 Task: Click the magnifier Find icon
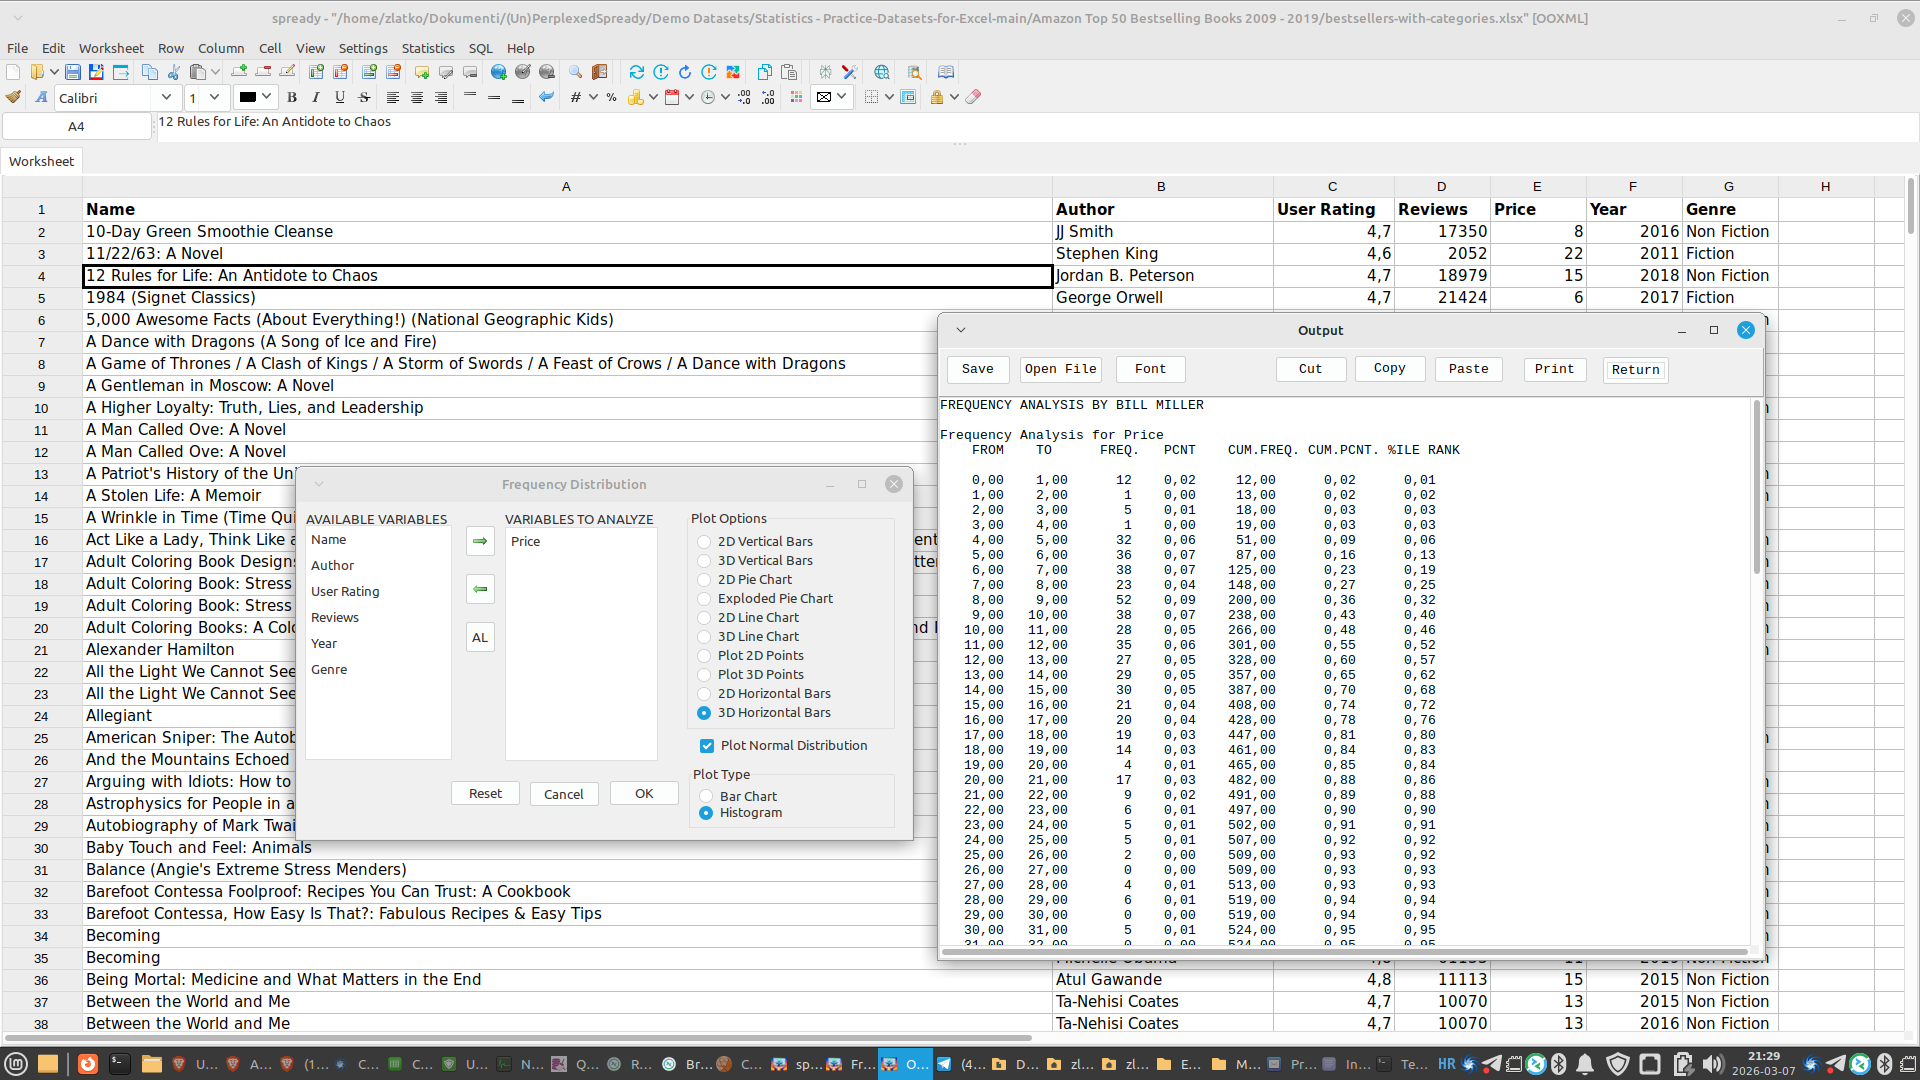click(575, 72)
